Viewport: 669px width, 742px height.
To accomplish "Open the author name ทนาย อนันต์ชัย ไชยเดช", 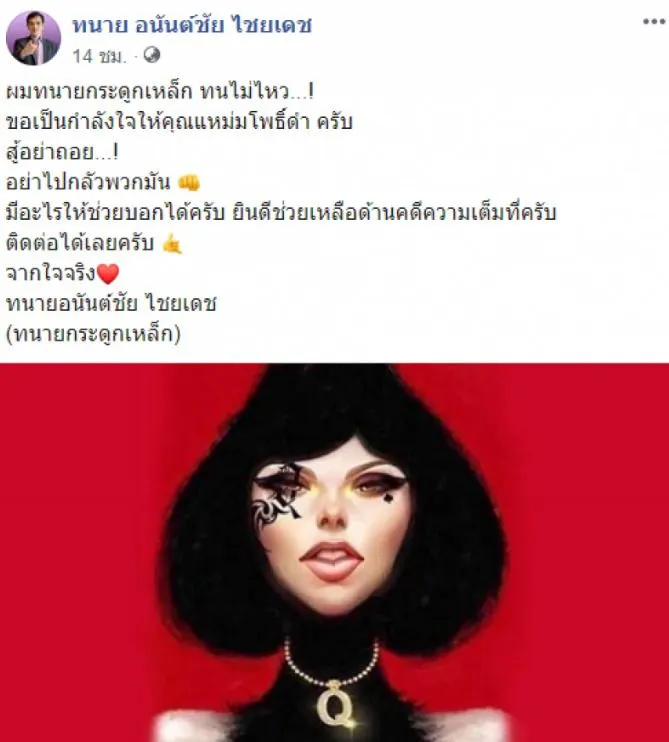I will 192,25.
